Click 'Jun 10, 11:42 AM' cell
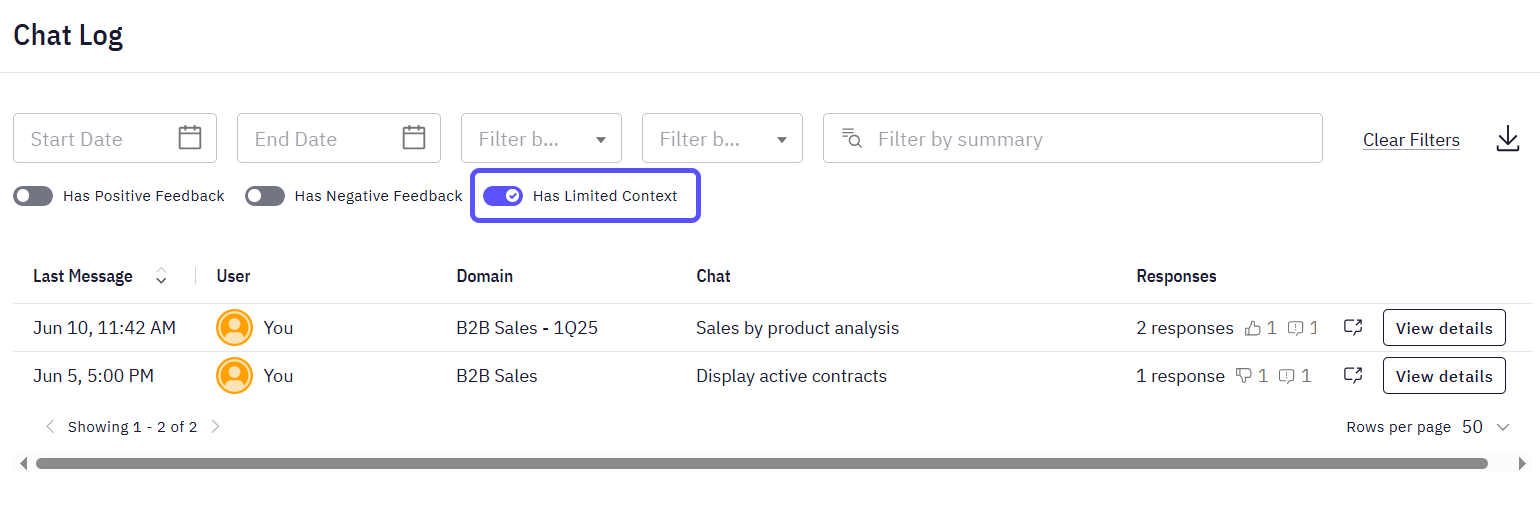 [105, 328]
